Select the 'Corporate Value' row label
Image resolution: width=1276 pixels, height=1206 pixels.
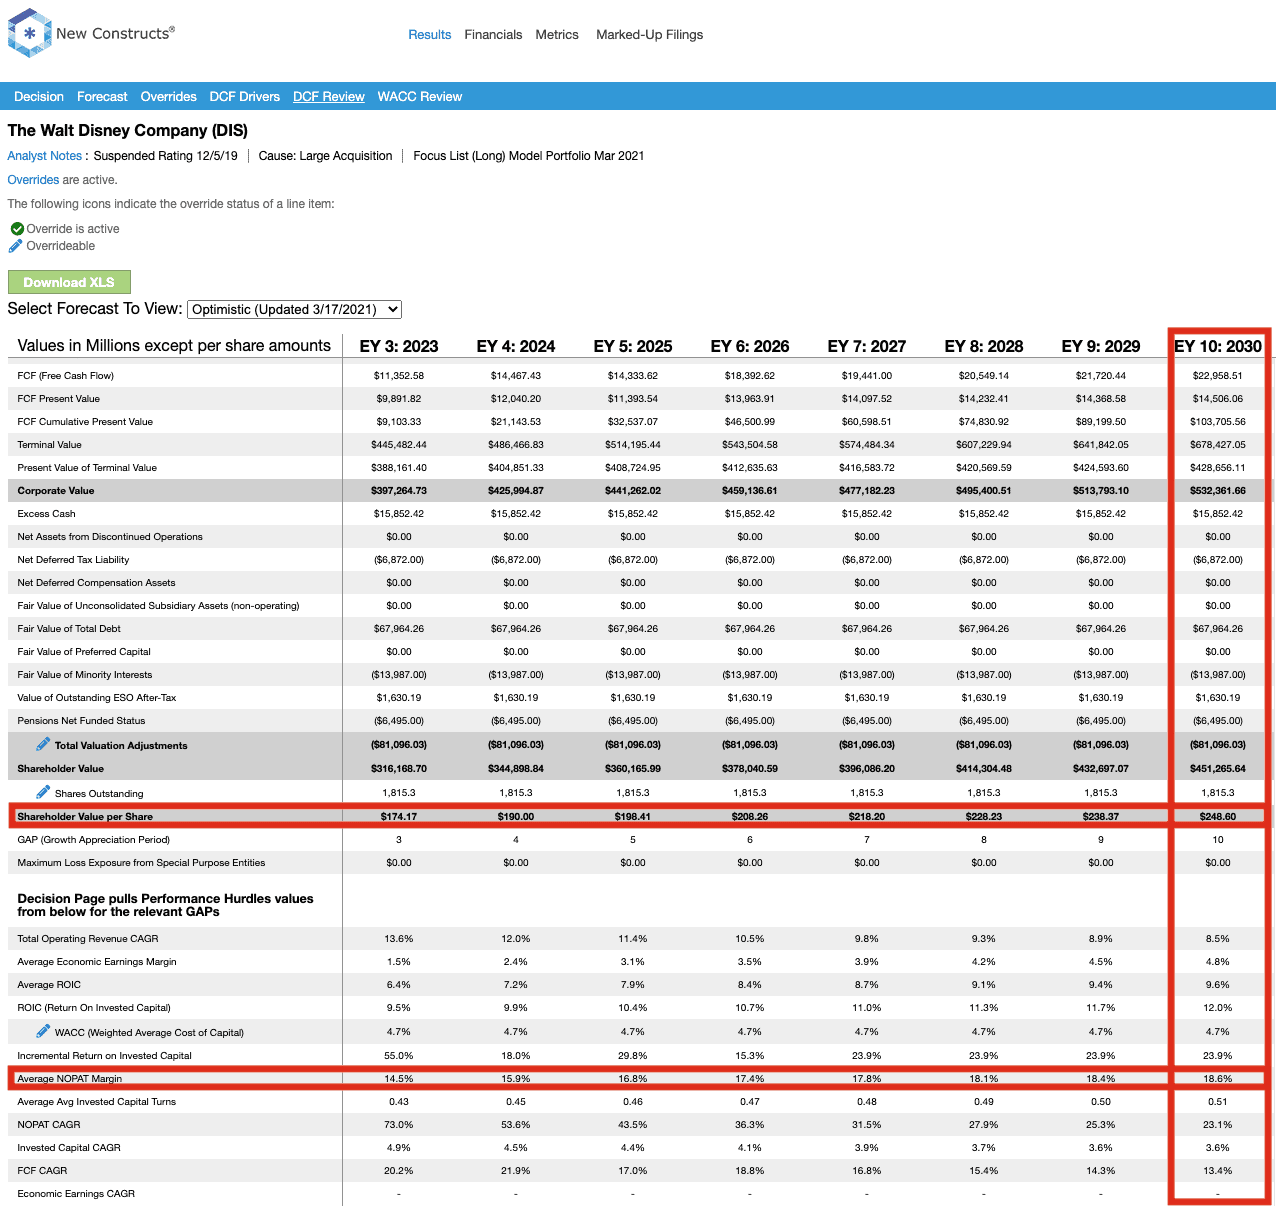point(56,491)
